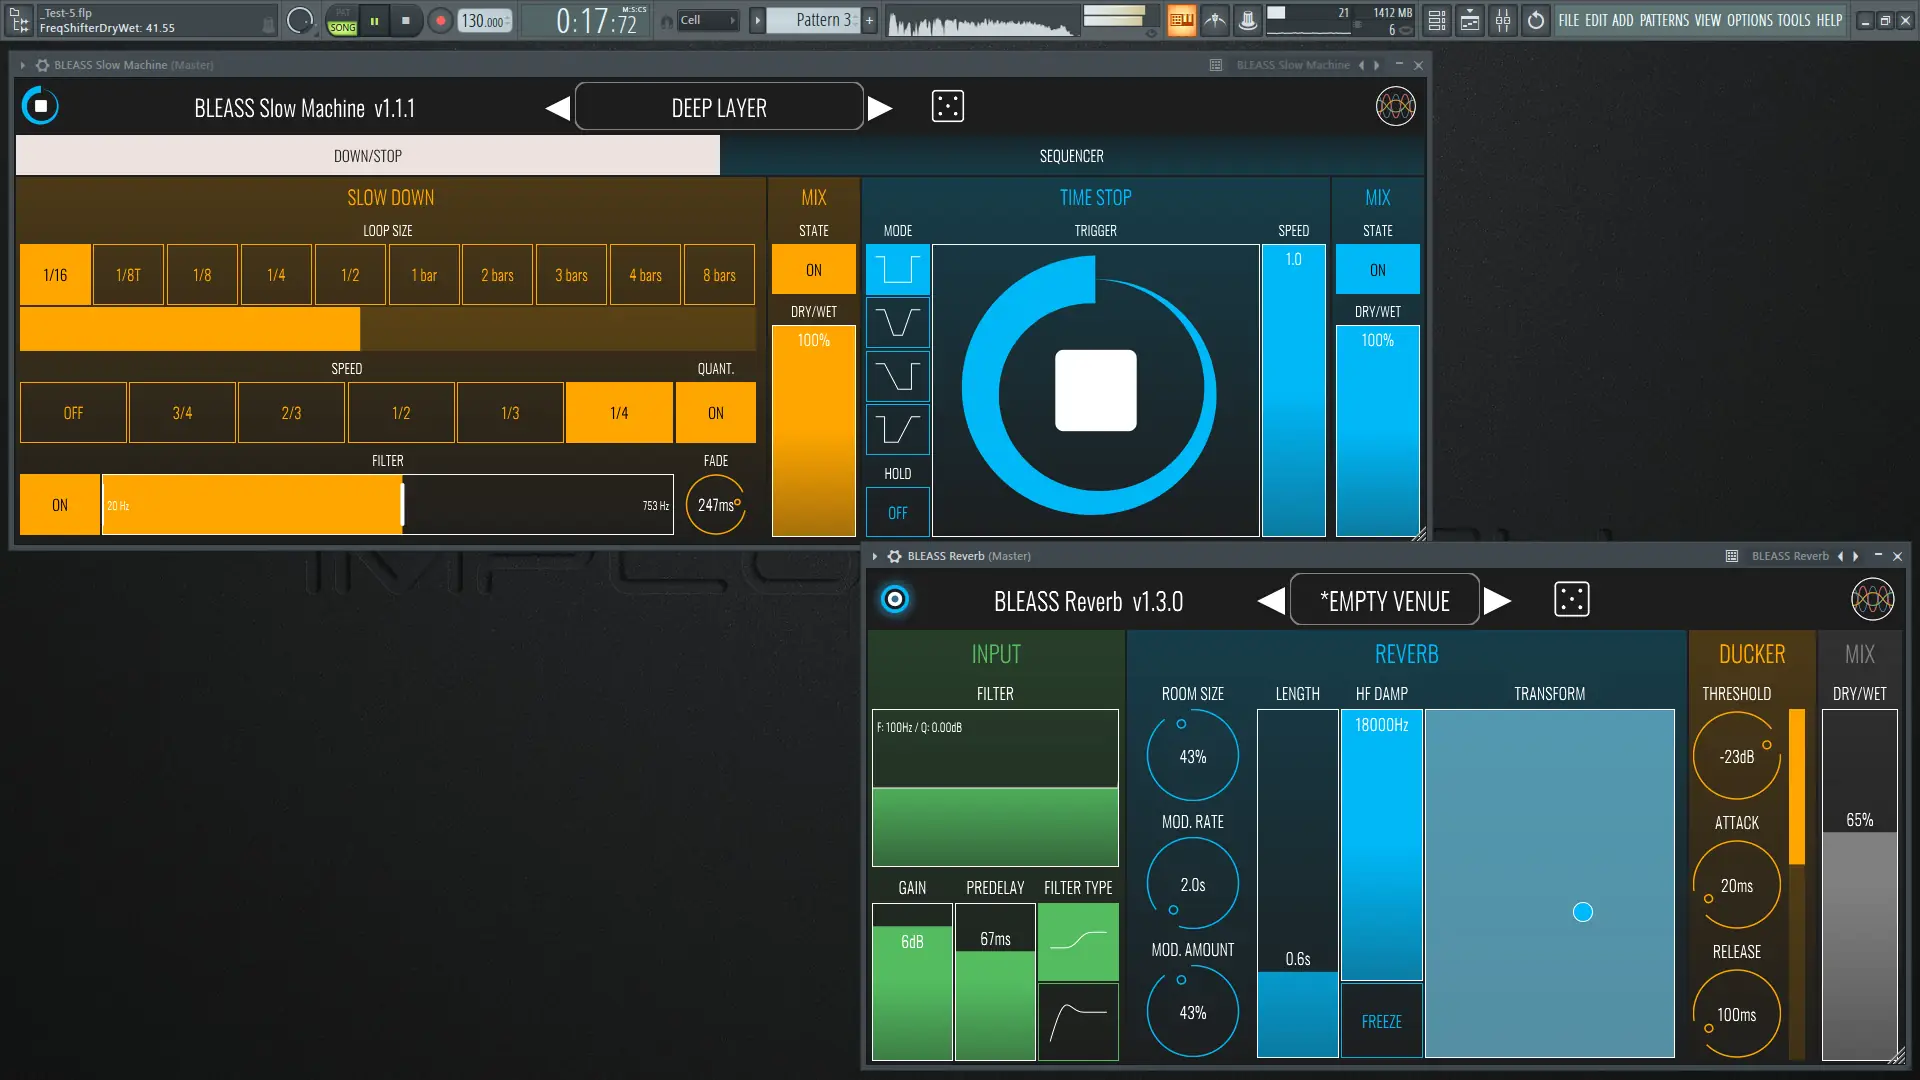Select the 1 bar loop size button
Viewport: 1920px width, 1080px height.
424,275
